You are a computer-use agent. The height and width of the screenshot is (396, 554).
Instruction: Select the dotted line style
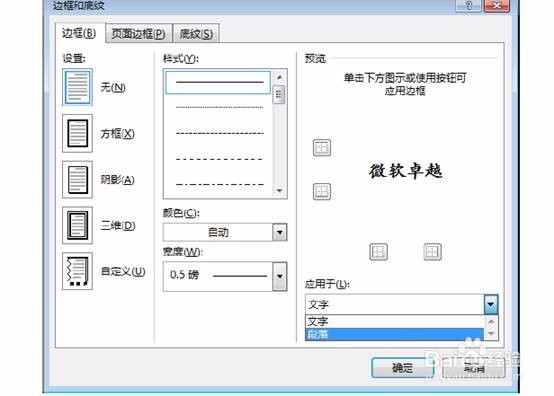coord(219,107)
